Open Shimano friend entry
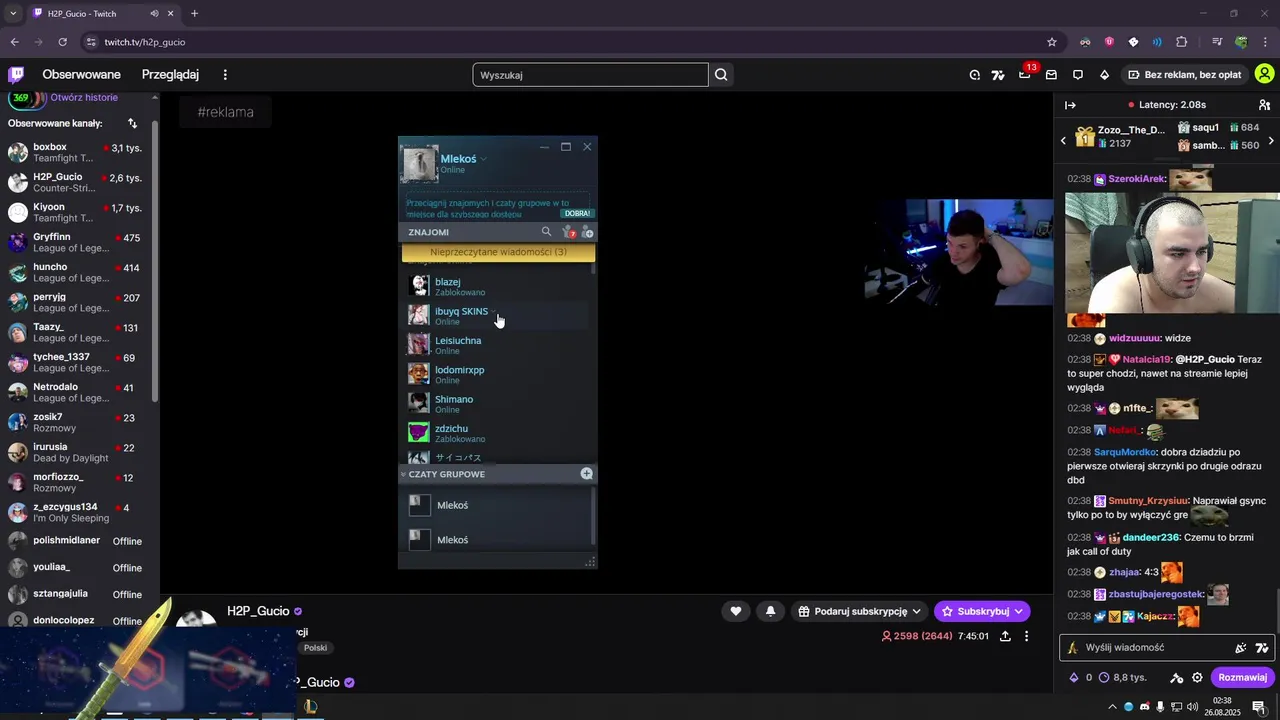1280x720 pixels. coord(497,403)
